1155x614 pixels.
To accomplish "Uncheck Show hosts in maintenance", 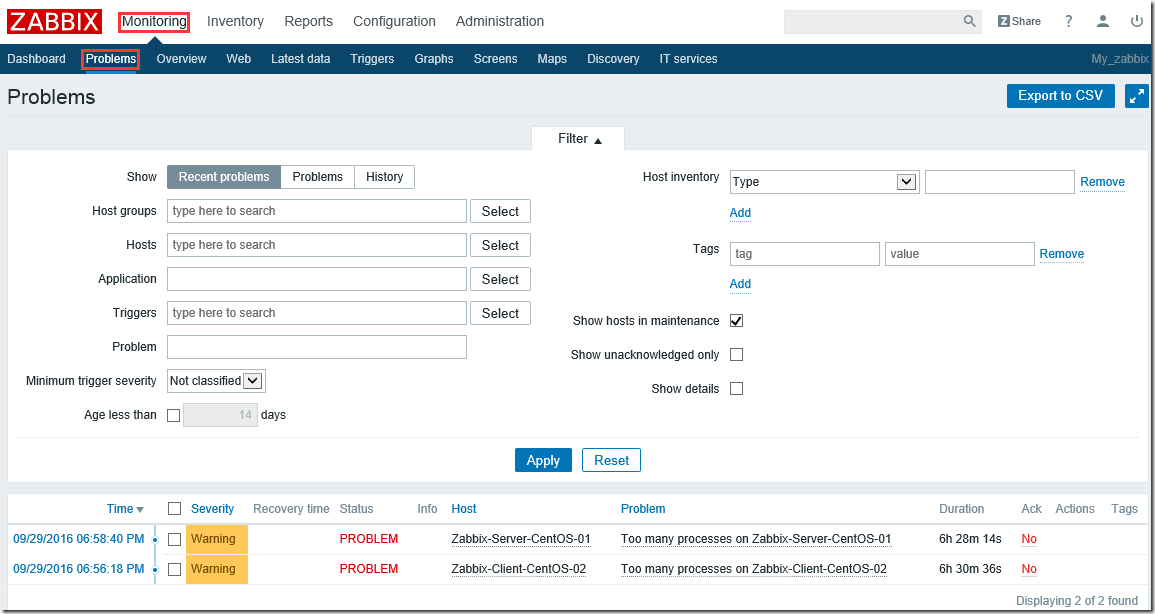I will pyautogui.click(x=736, y=321).
